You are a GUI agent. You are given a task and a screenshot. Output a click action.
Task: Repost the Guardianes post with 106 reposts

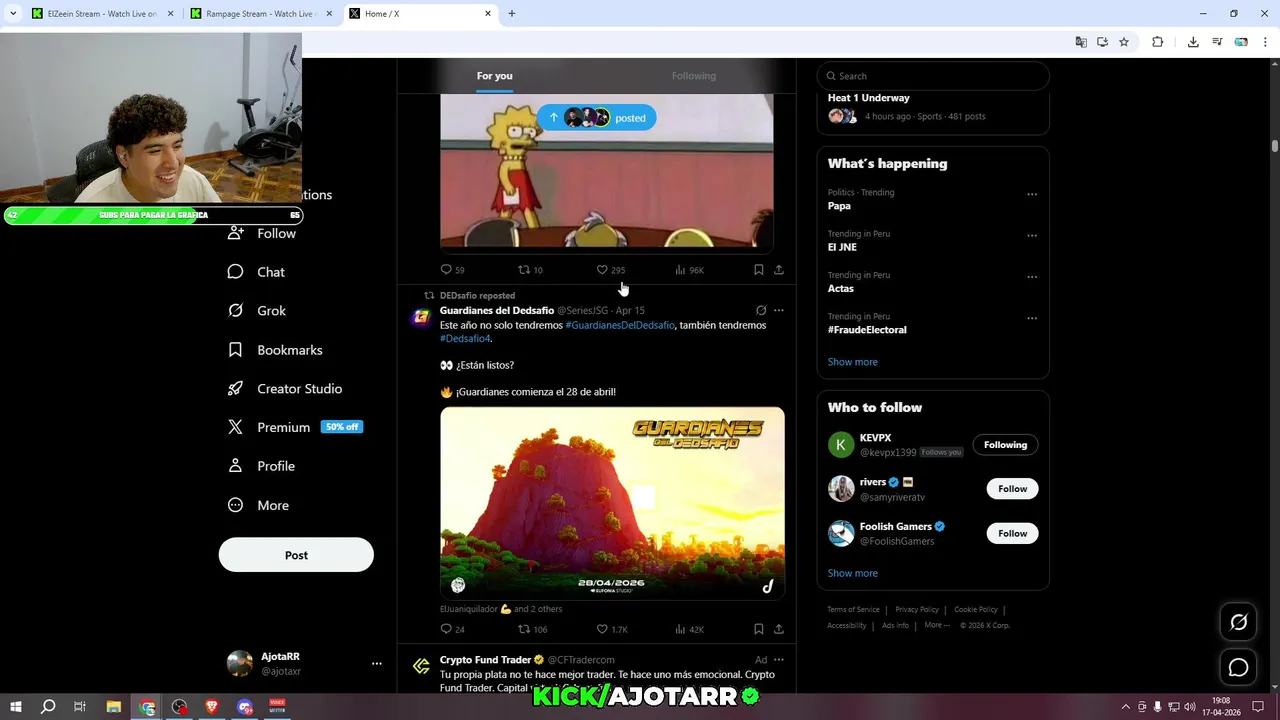tap(532, 629)
